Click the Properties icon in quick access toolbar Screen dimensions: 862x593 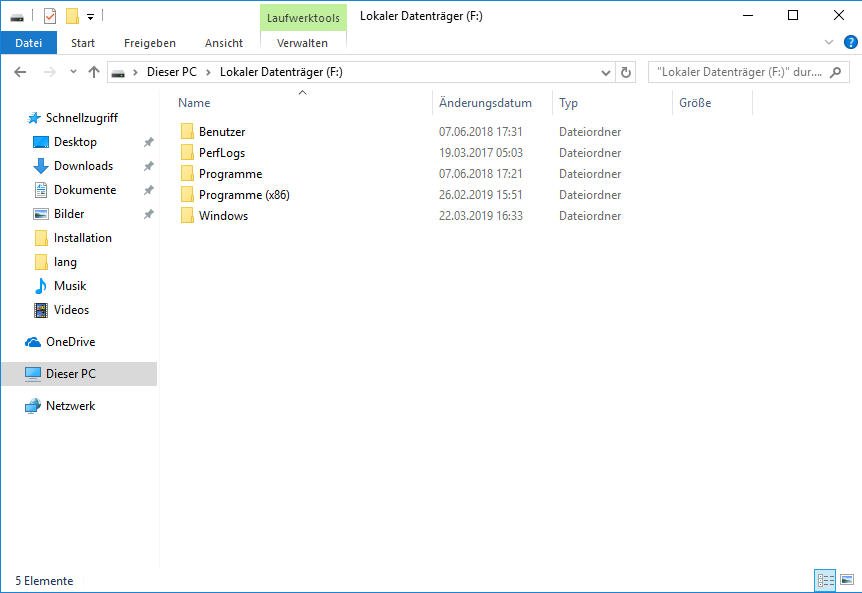[x=50, y=16]
